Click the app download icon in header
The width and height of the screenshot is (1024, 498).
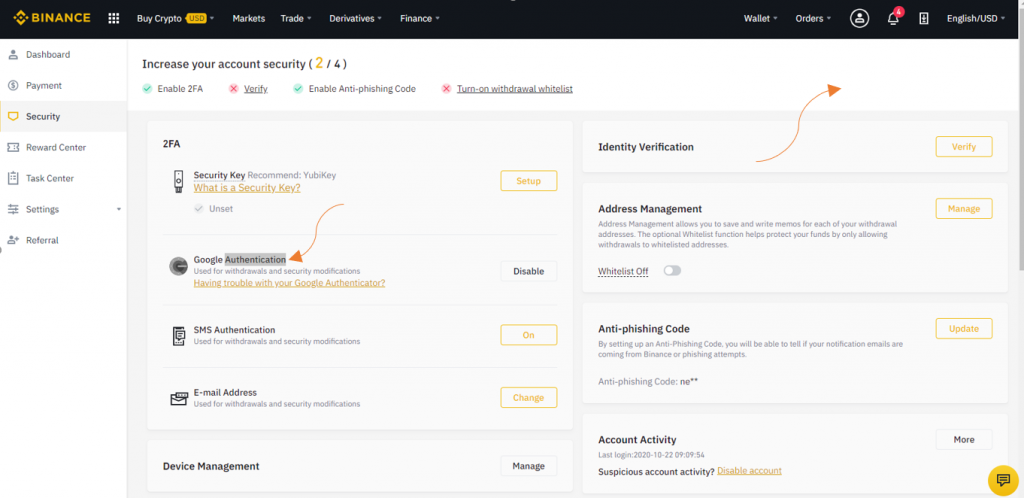923,18
